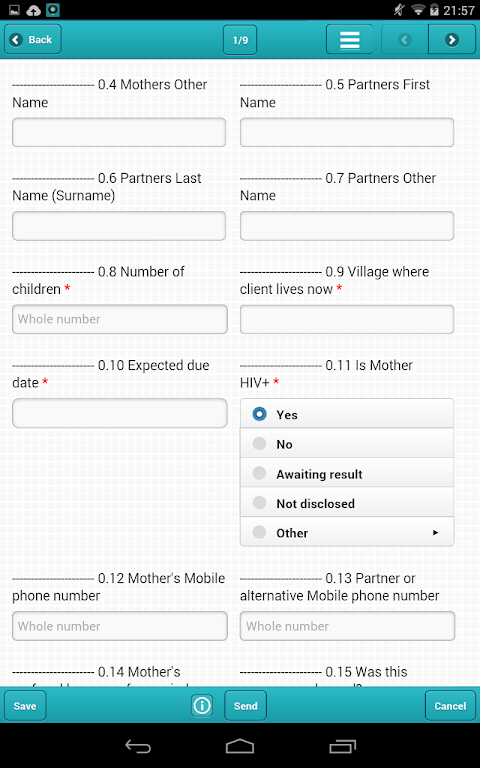Choose Not disclosed option
Screen dimensions: 480x768
(347, 503)
